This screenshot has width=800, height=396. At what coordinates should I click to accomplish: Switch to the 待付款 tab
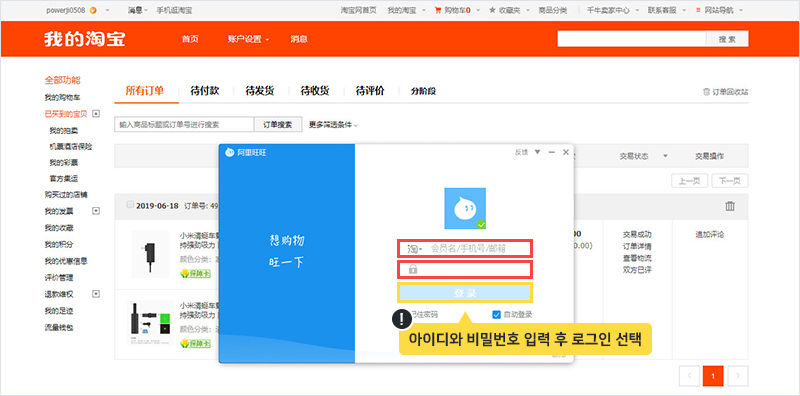(205, 91)
